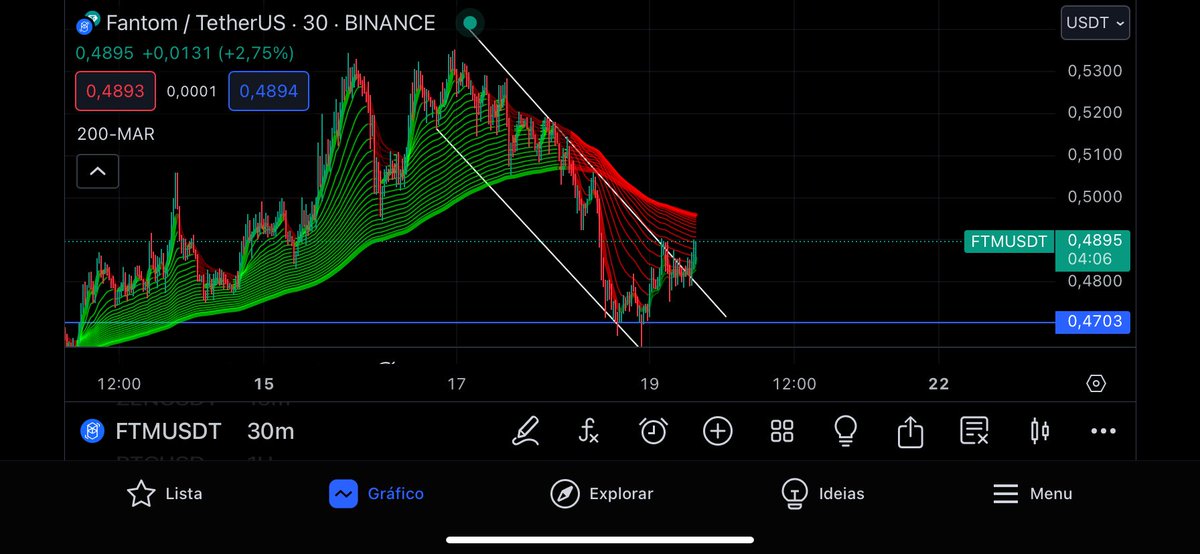
Task: Switch to the Gráfico tab
Action: [377, 493]
